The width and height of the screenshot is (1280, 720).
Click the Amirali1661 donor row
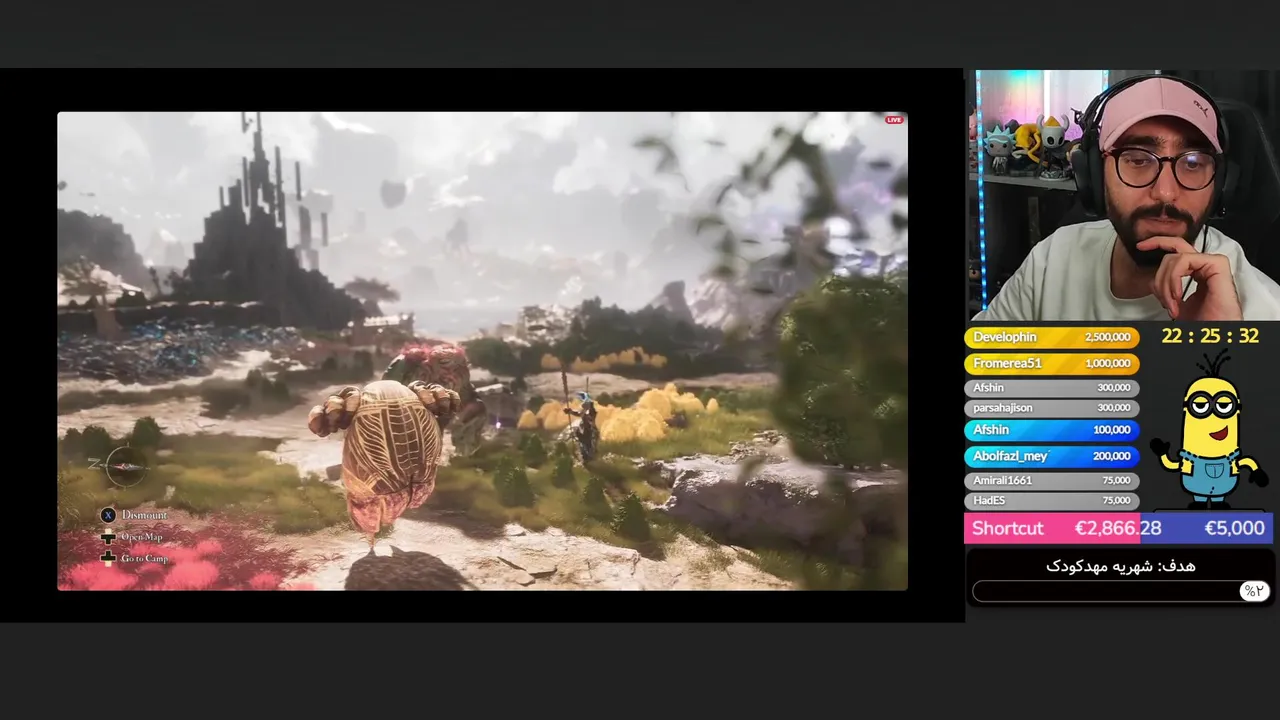(1051, 480)
